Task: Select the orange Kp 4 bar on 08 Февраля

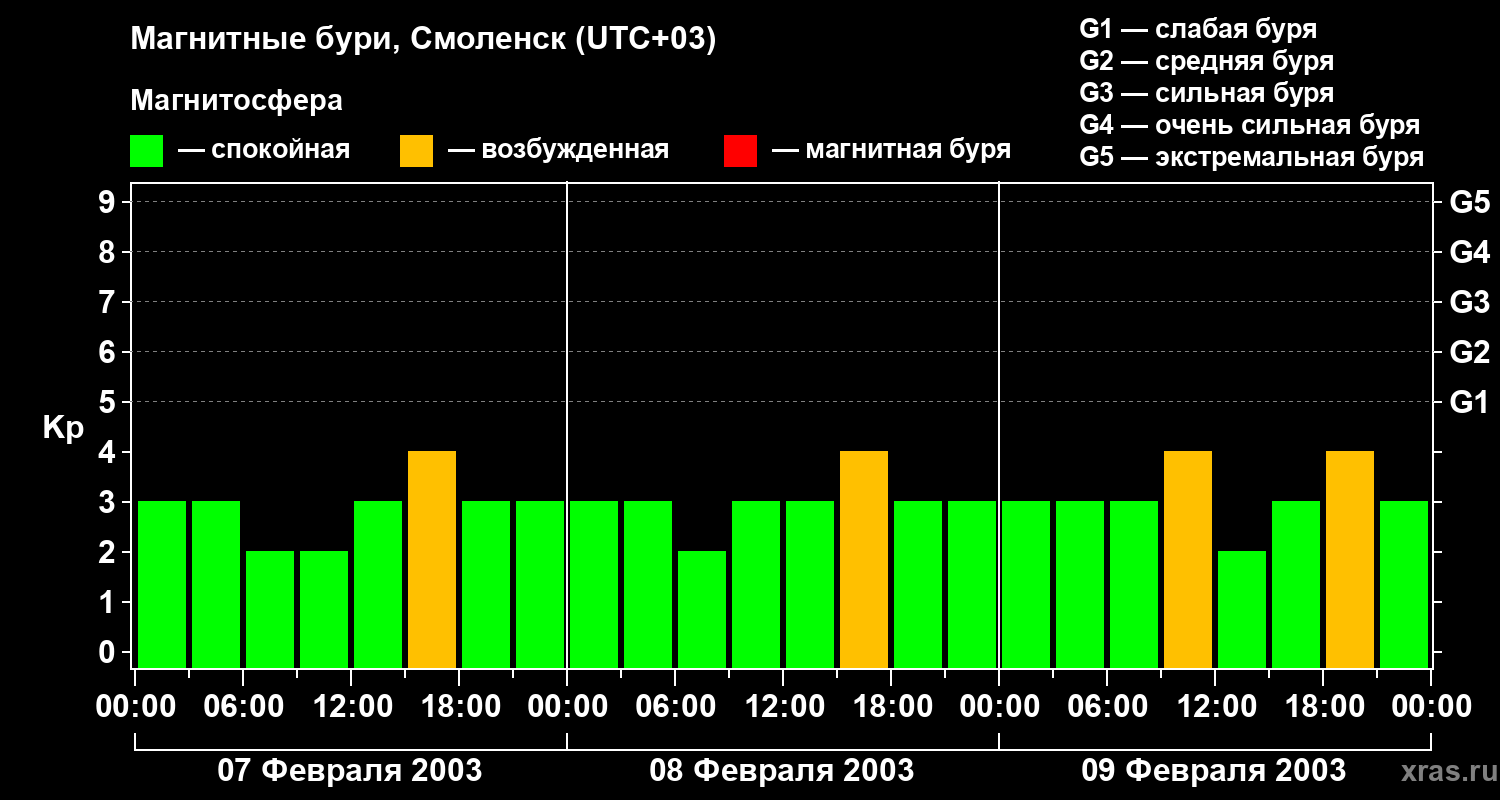Action: (x=864, y=559)
